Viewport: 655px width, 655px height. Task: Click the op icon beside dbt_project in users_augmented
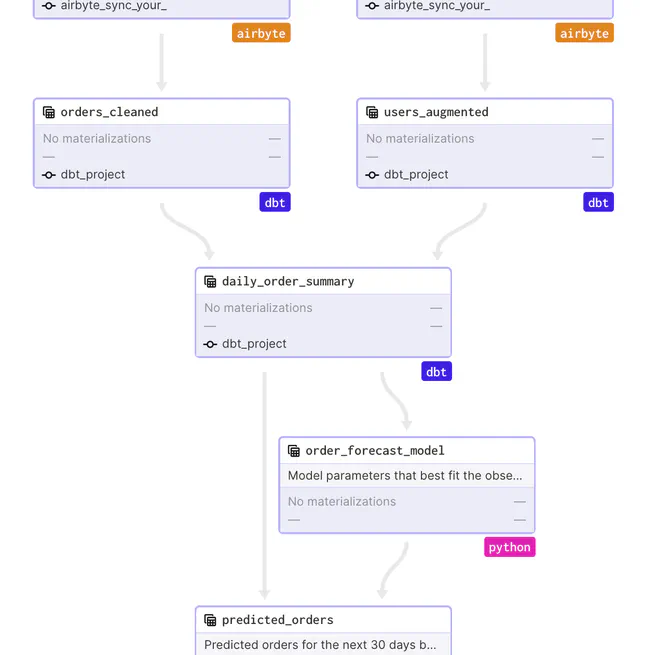[x=372, y=175]
